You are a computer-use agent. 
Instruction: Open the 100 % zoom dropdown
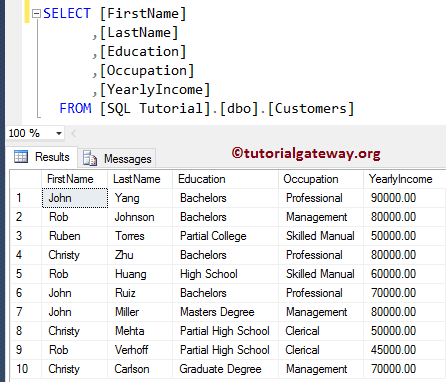(x=59, y=134)
